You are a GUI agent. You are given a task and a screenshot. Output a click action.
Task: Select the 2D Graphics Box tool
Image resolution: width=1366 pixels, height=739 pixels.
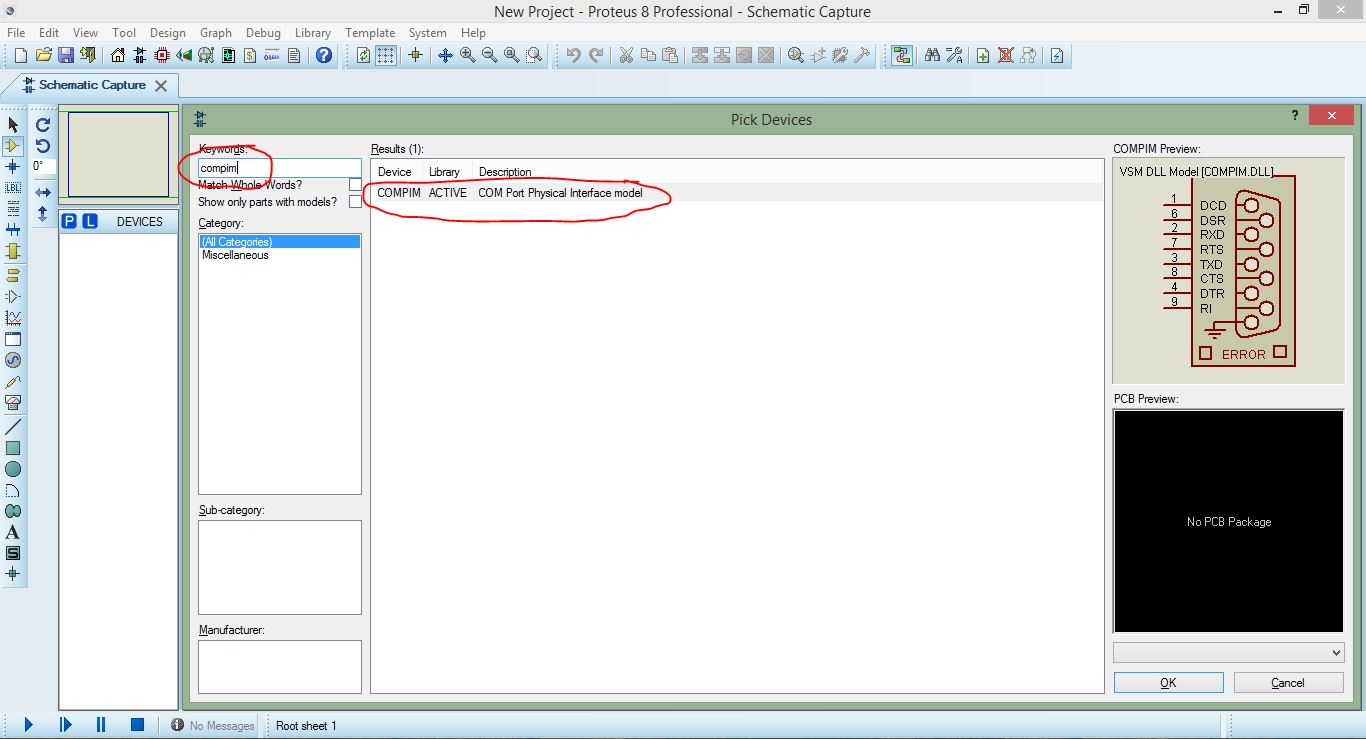pos(13,448)
